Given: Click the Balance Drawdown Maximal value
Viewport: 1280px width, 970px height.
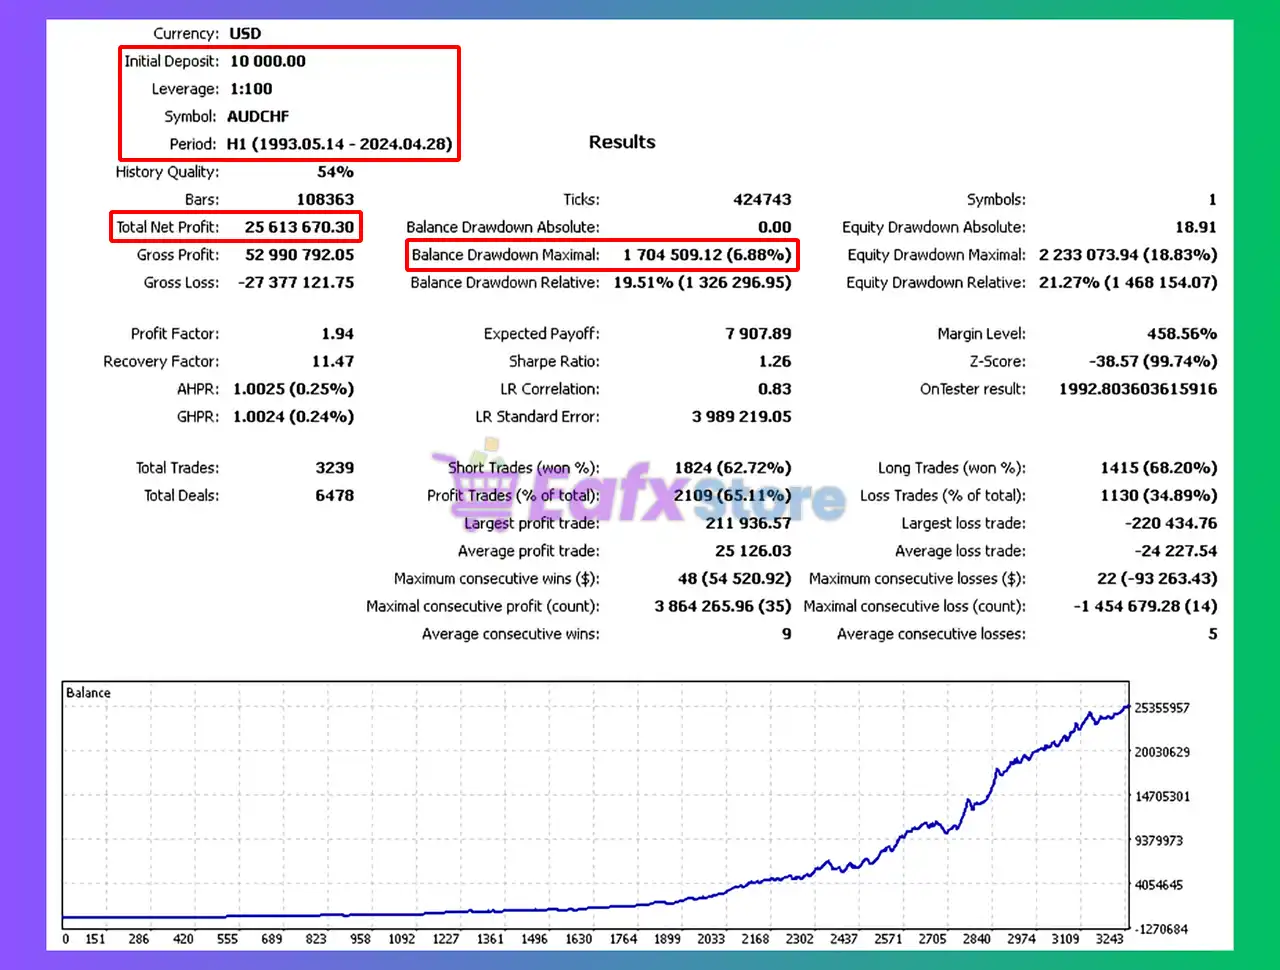Looking at the screenshot, I should [707, 255].
